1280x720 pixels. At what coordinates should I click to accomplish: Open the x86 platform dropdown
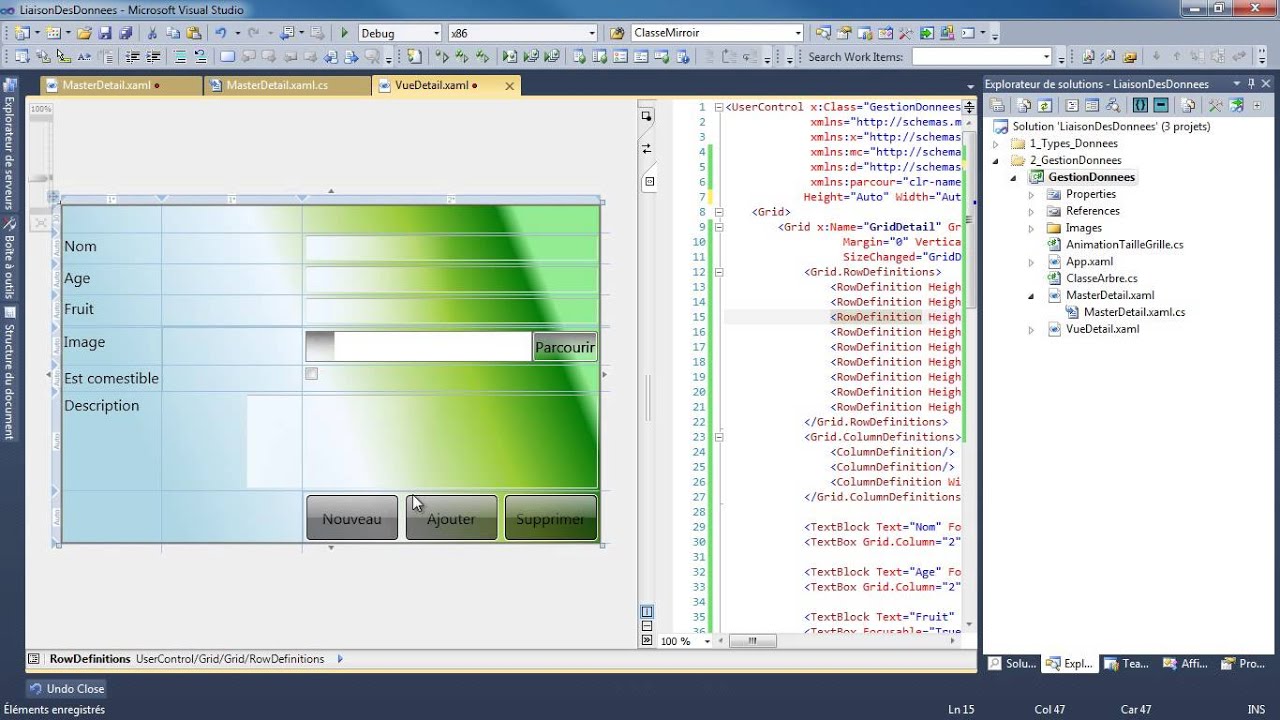pos(592,33)
